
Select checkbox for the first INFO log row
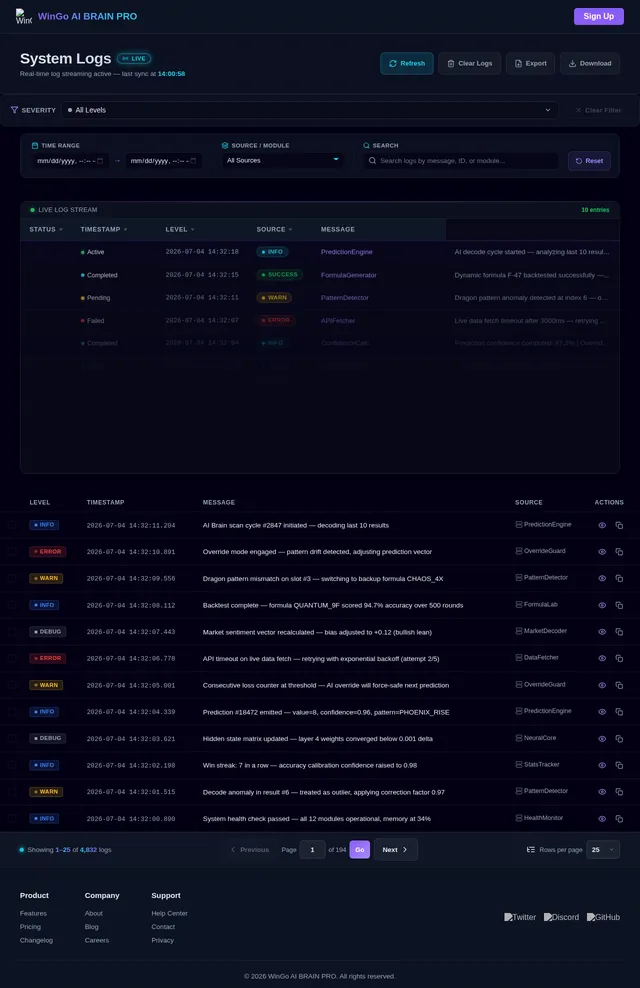(12, 525)
